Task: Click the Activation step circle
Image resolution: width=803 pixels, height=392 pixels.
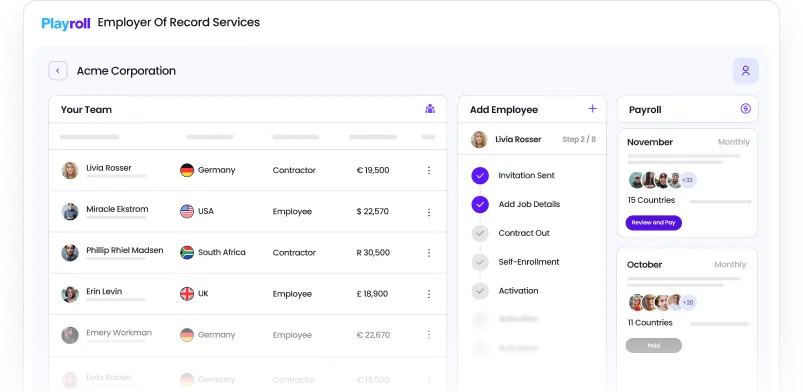Action: click(480, 291)
